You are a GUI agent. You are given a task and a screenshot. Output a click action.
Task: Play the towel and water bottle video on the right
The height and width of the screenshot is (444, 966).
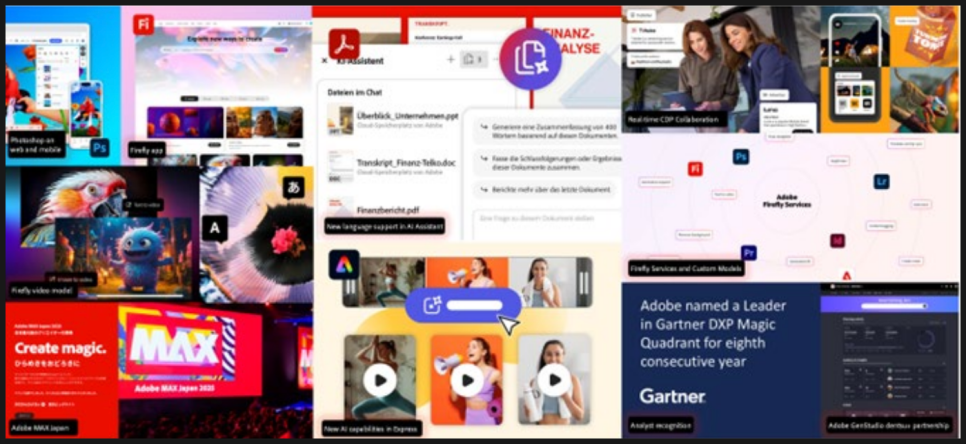point(554,379)
